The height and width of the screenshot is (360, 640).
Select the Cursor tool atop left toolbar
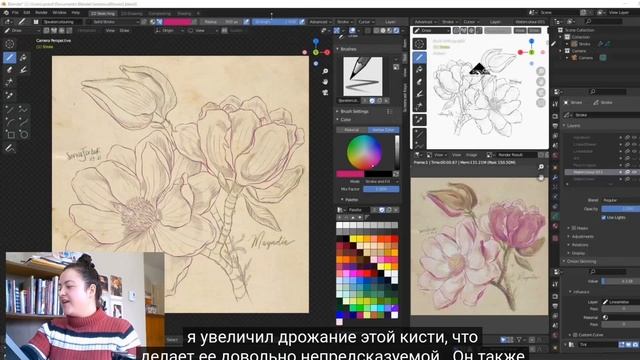[x=10, y=44]
